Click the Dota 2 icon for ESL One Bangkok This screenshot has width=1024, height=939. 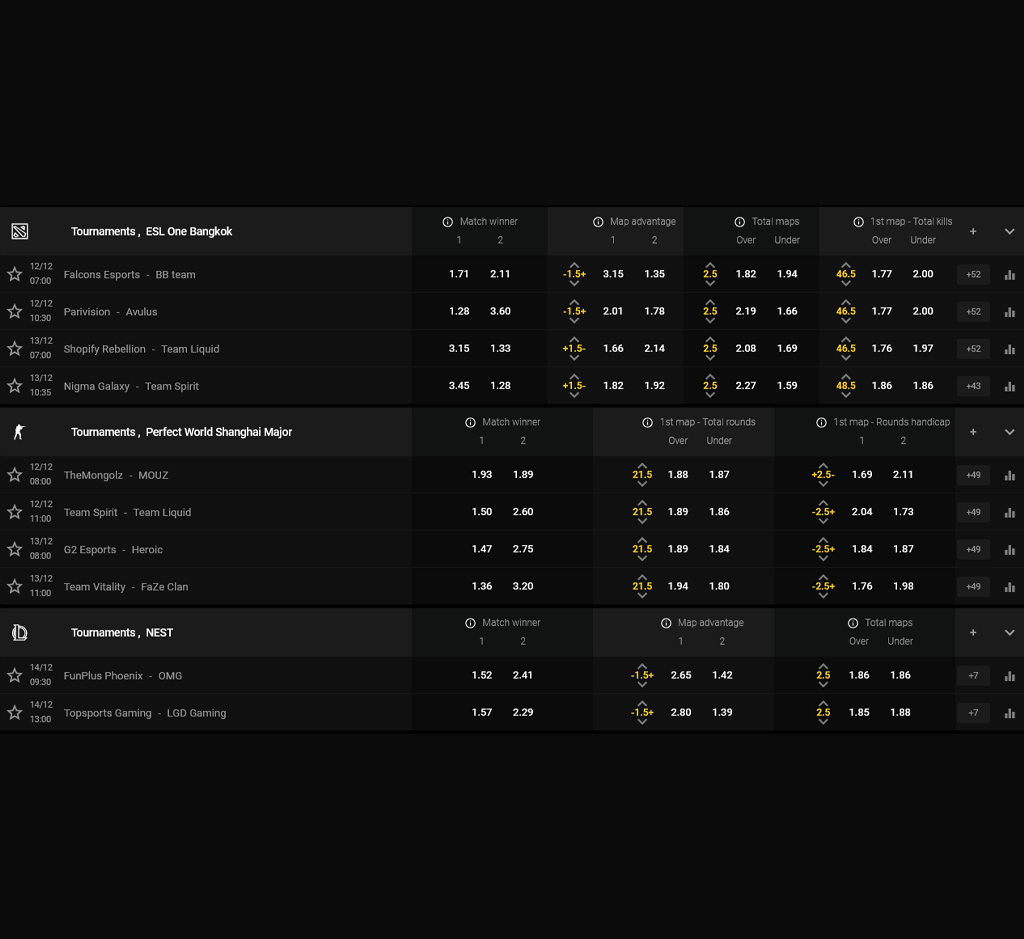pos(20,231)
